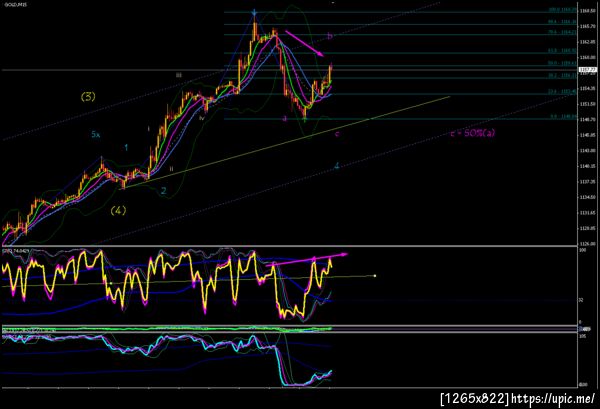Click the 1126.00 price axis label

point(587,244)
